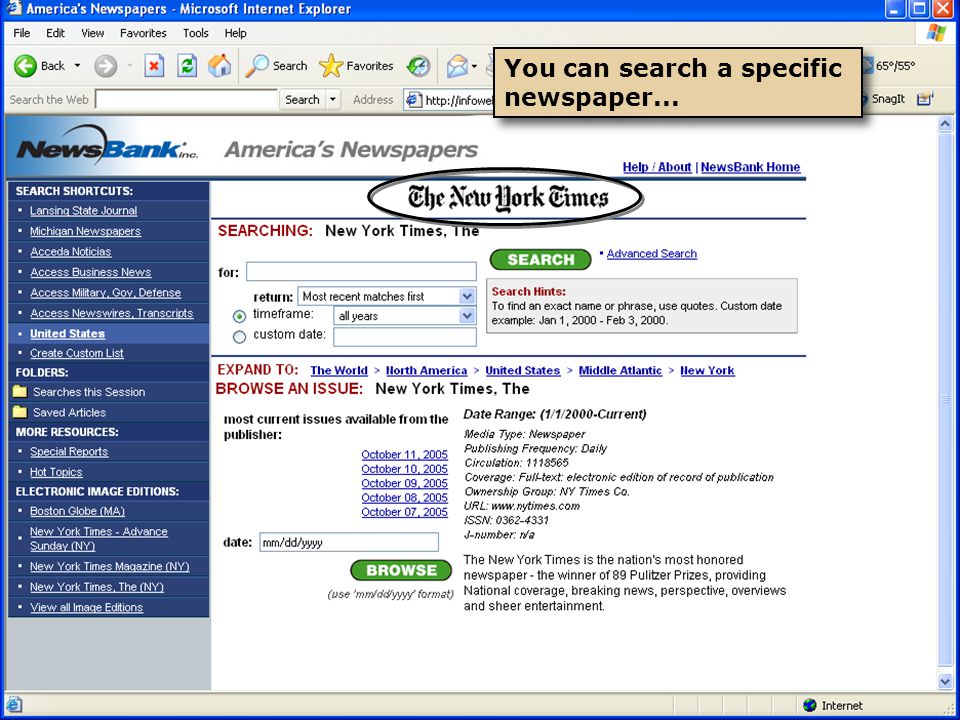This screenshot has width=960, height=720.
Task: Open the Michigan Newspapers shortcut
Action: (85, 231)
